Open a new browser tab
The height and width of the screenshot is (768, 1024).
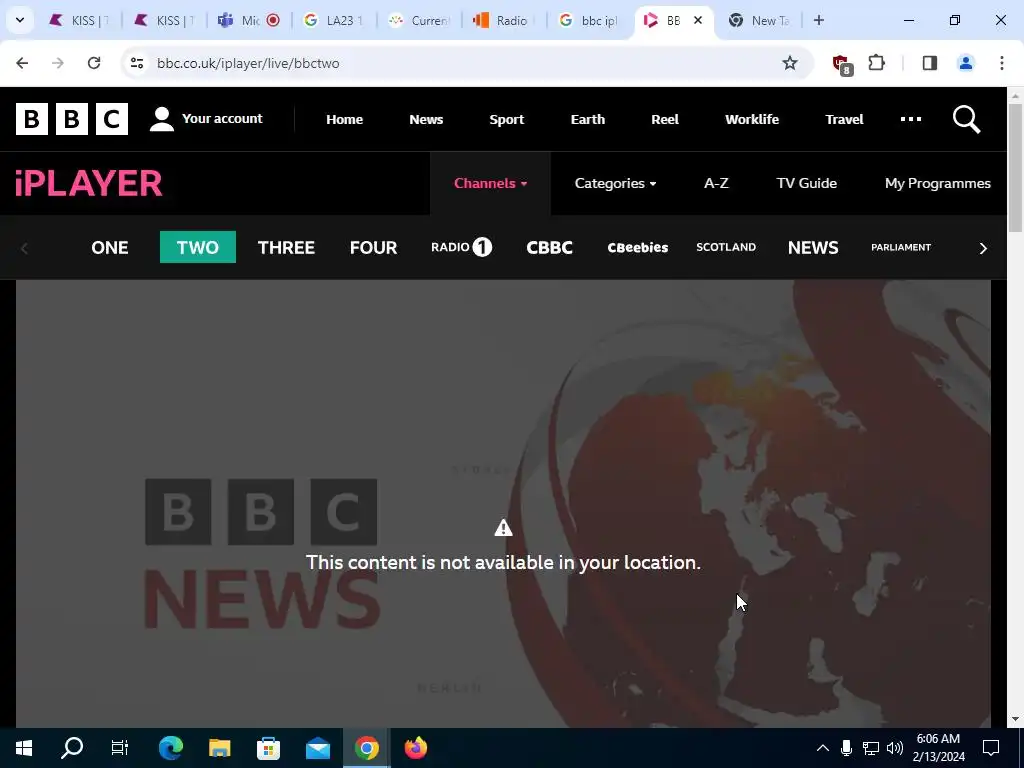pyautogui.click(x=819, y=20)
